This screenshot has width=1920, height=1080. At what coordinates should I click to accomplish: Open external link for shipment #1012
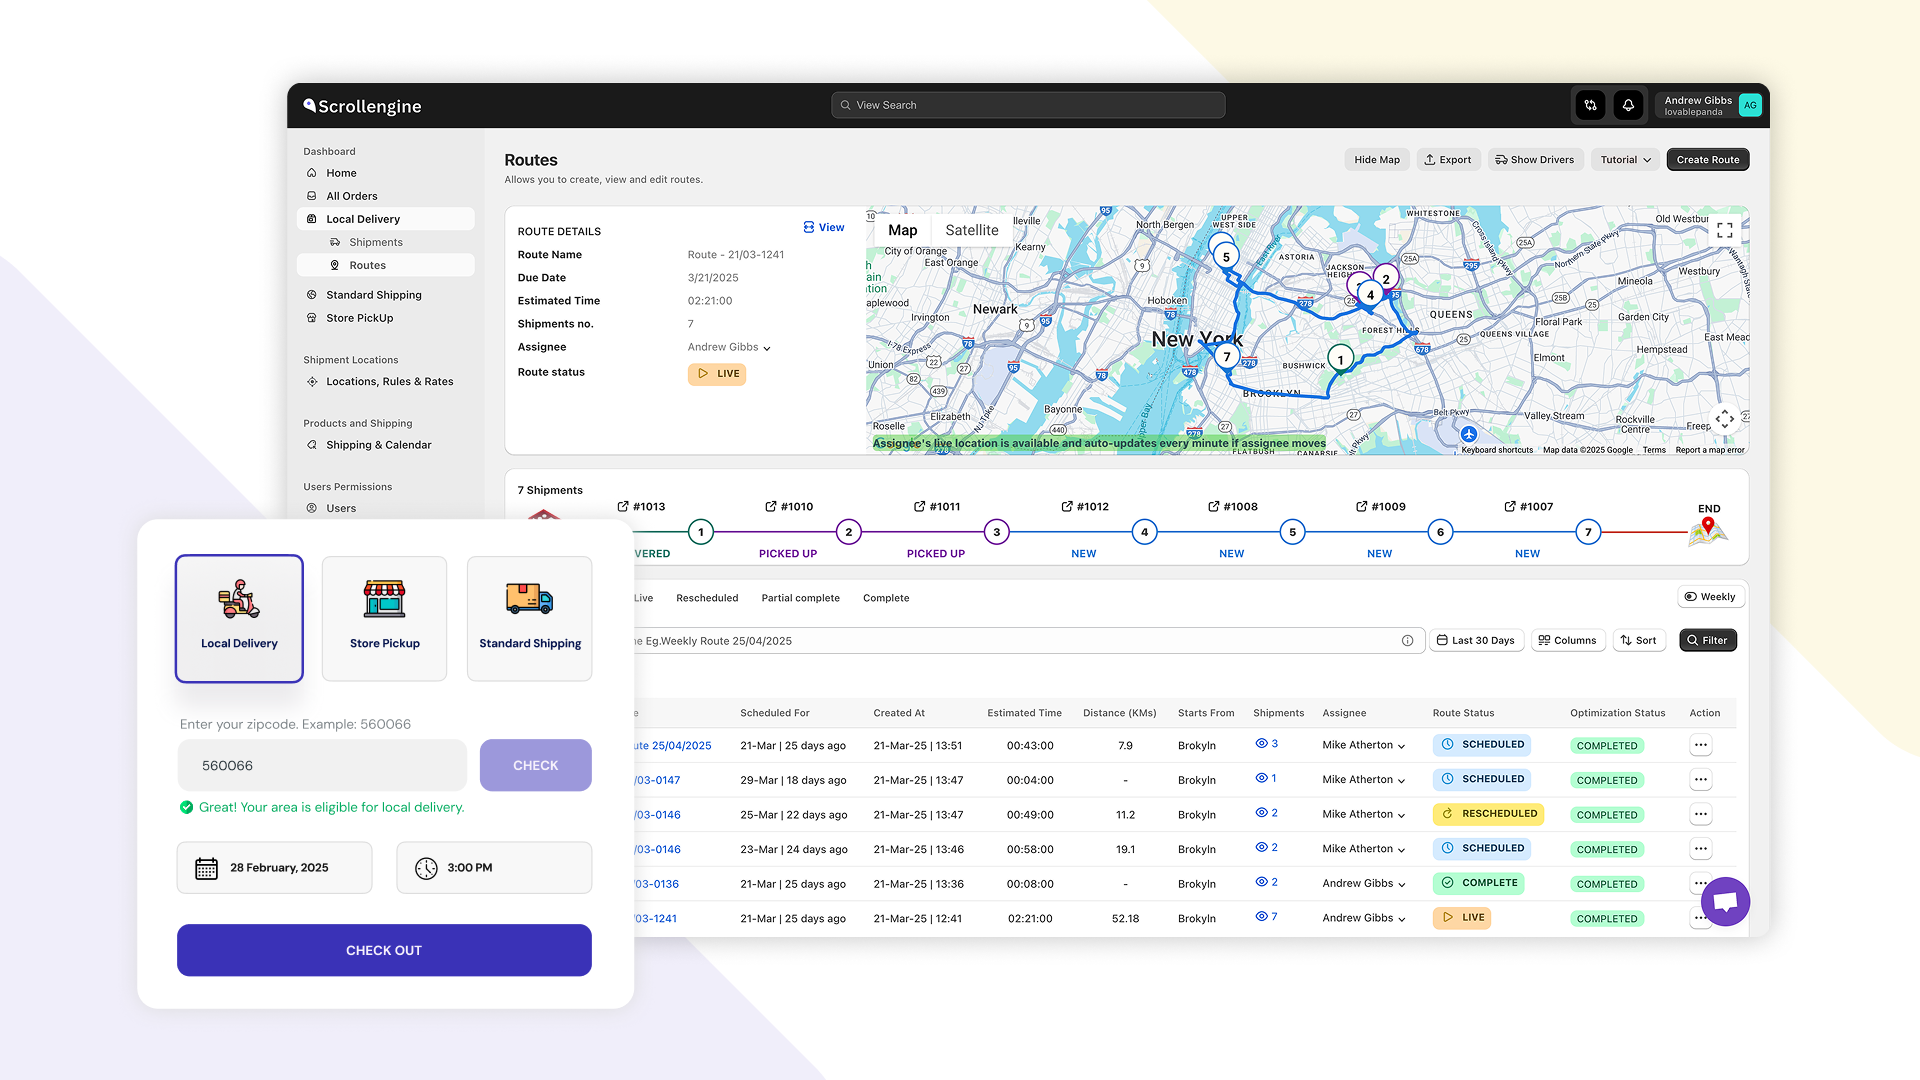pos(1067,507)
